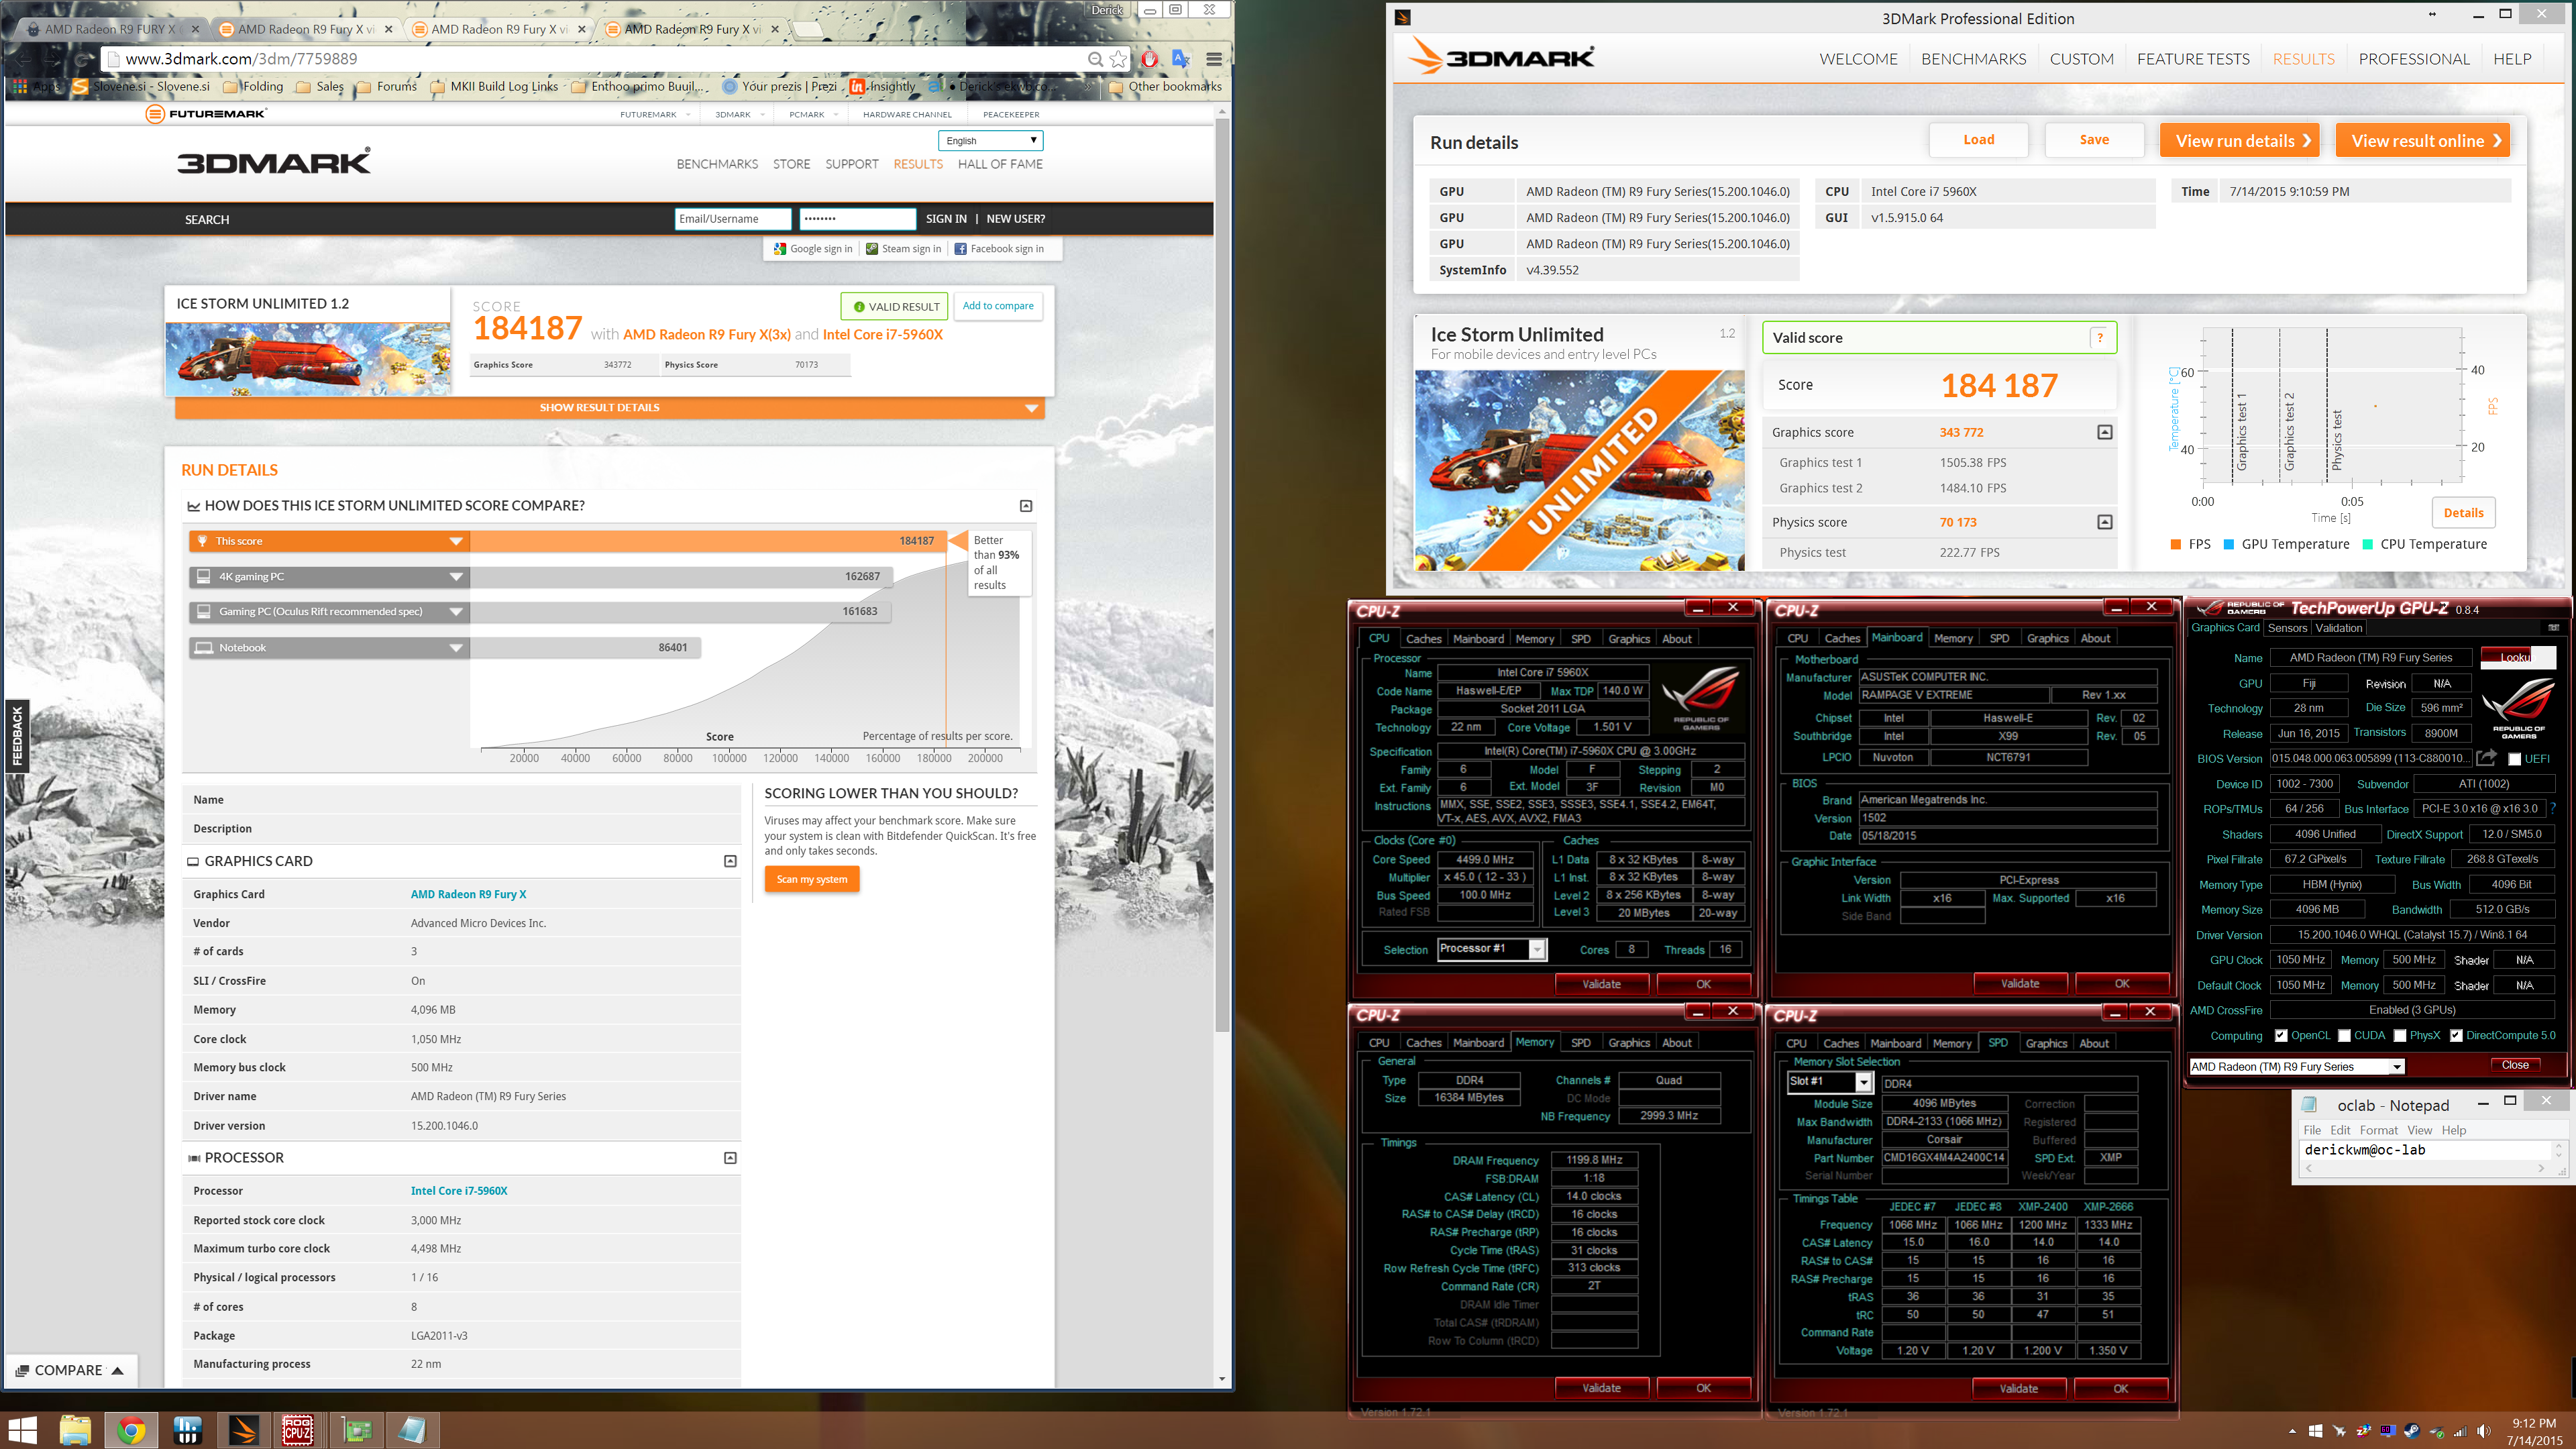Click the Chrome bookmark star icon
The height and width of the screenshot is (1449, 2576).
[1118, 59]
